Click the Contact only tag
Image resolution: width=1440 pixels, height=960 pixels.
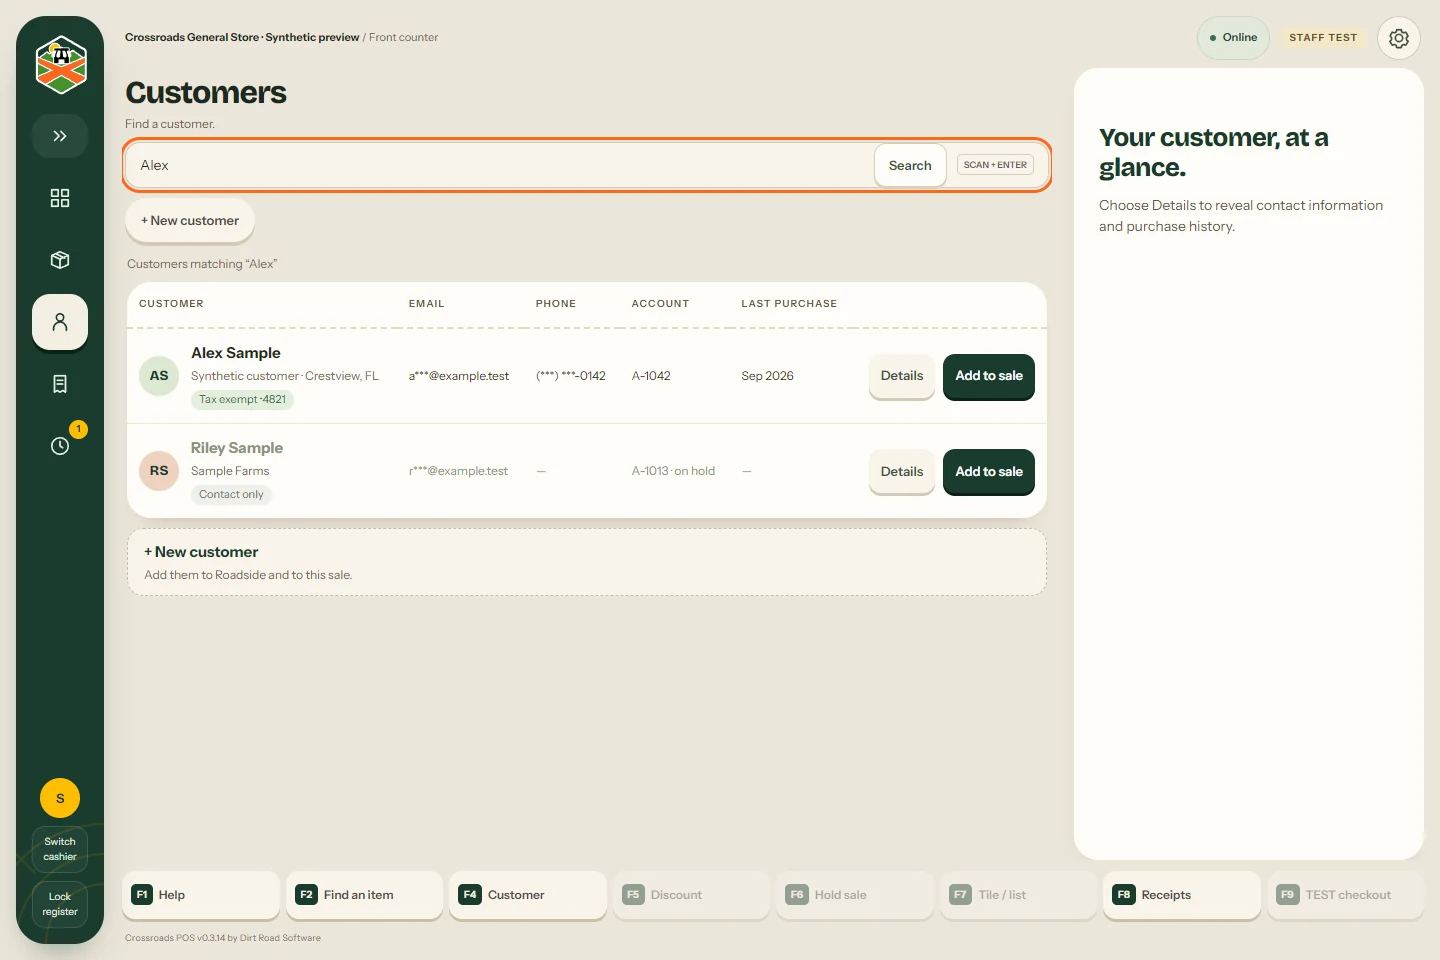(x=231, y=495)
